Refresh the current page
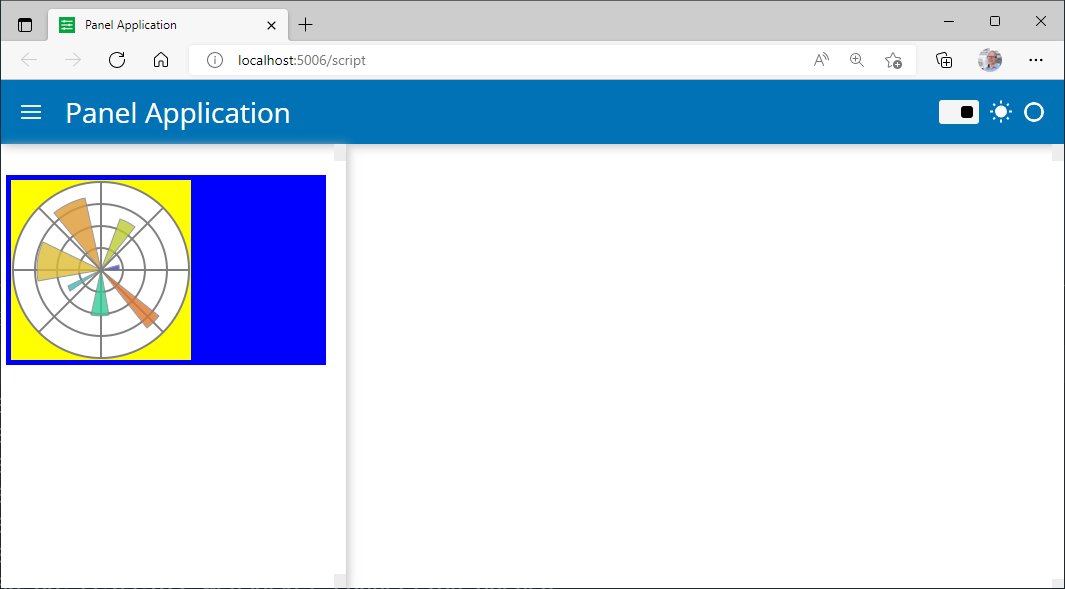This screenshot has height=589, width=1065. [x=117, y=60]
